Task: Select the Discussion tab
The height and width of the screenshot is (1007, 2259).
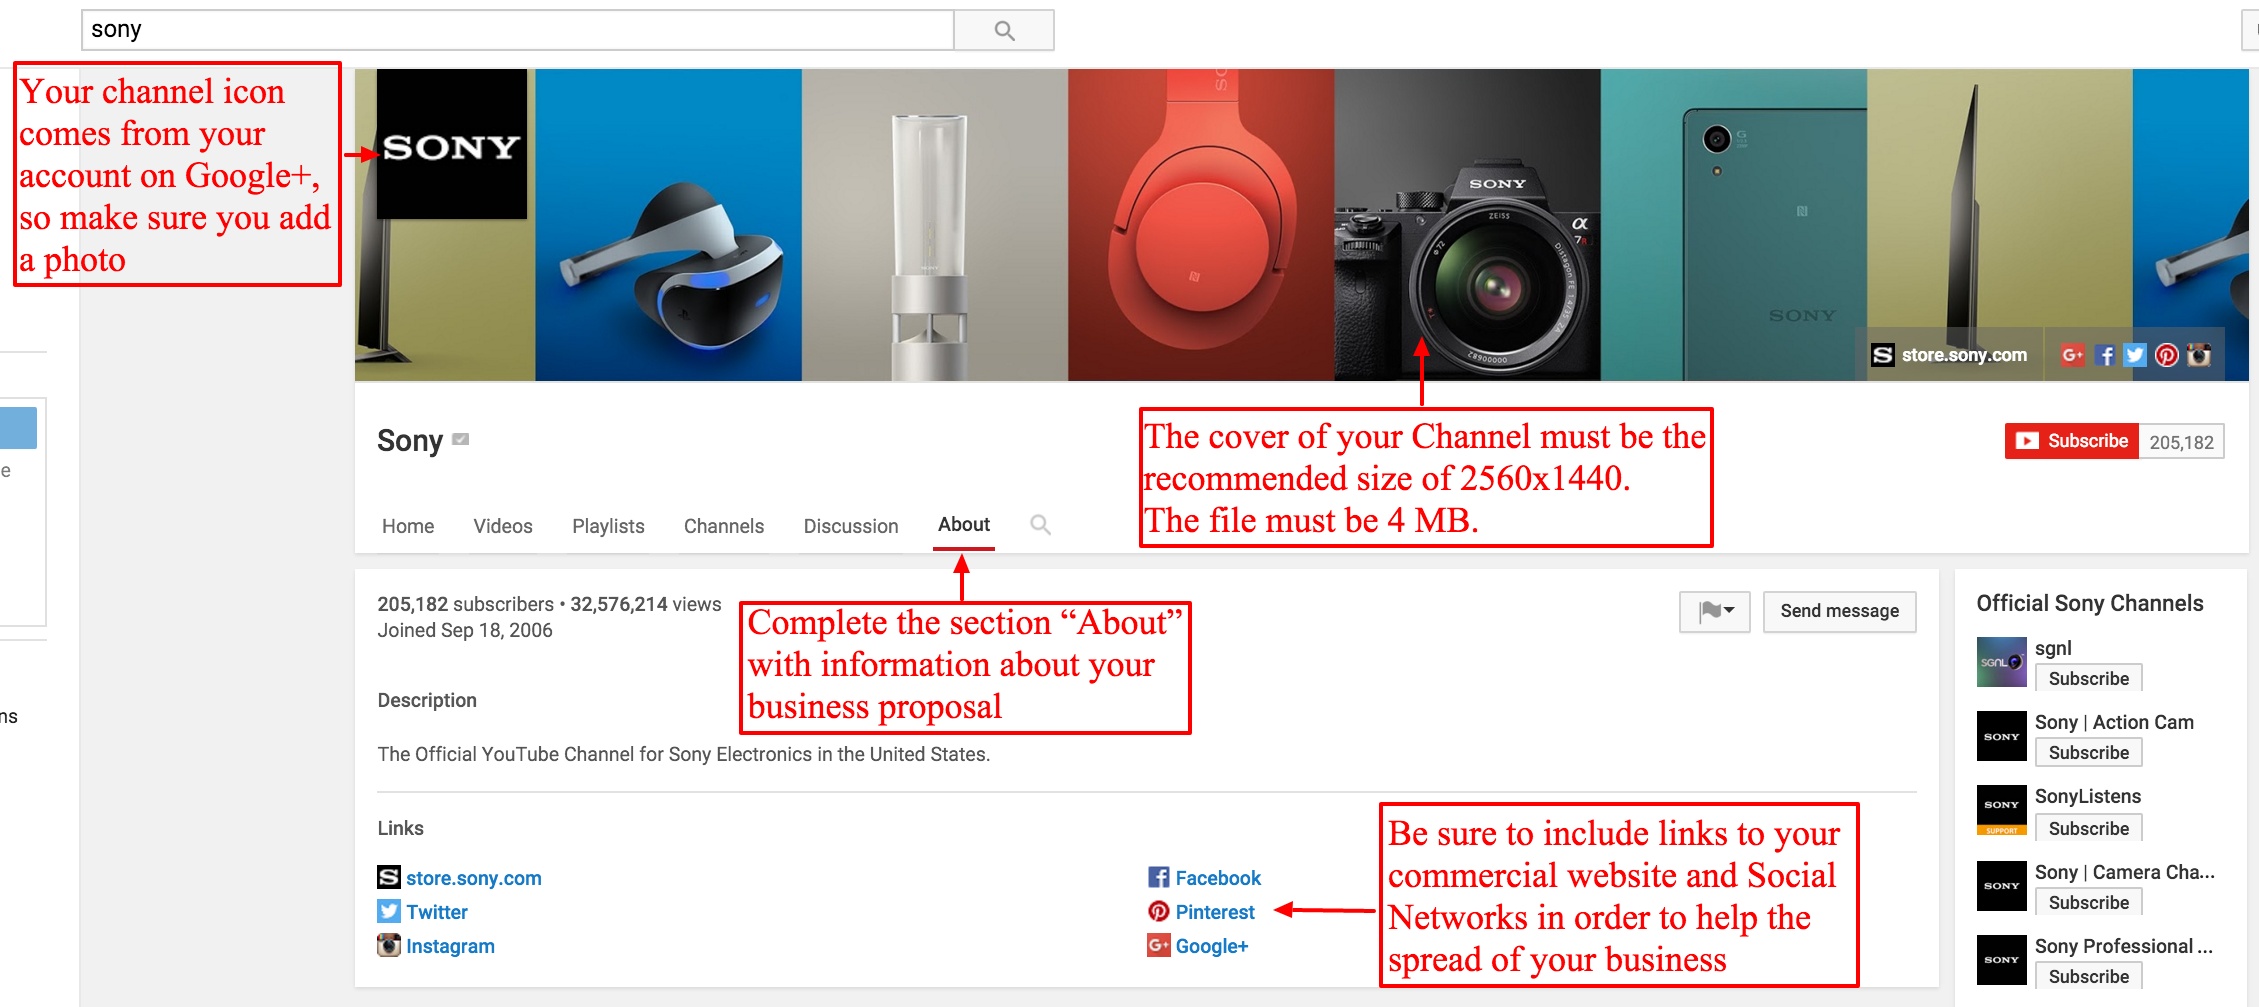Action: 850,526
